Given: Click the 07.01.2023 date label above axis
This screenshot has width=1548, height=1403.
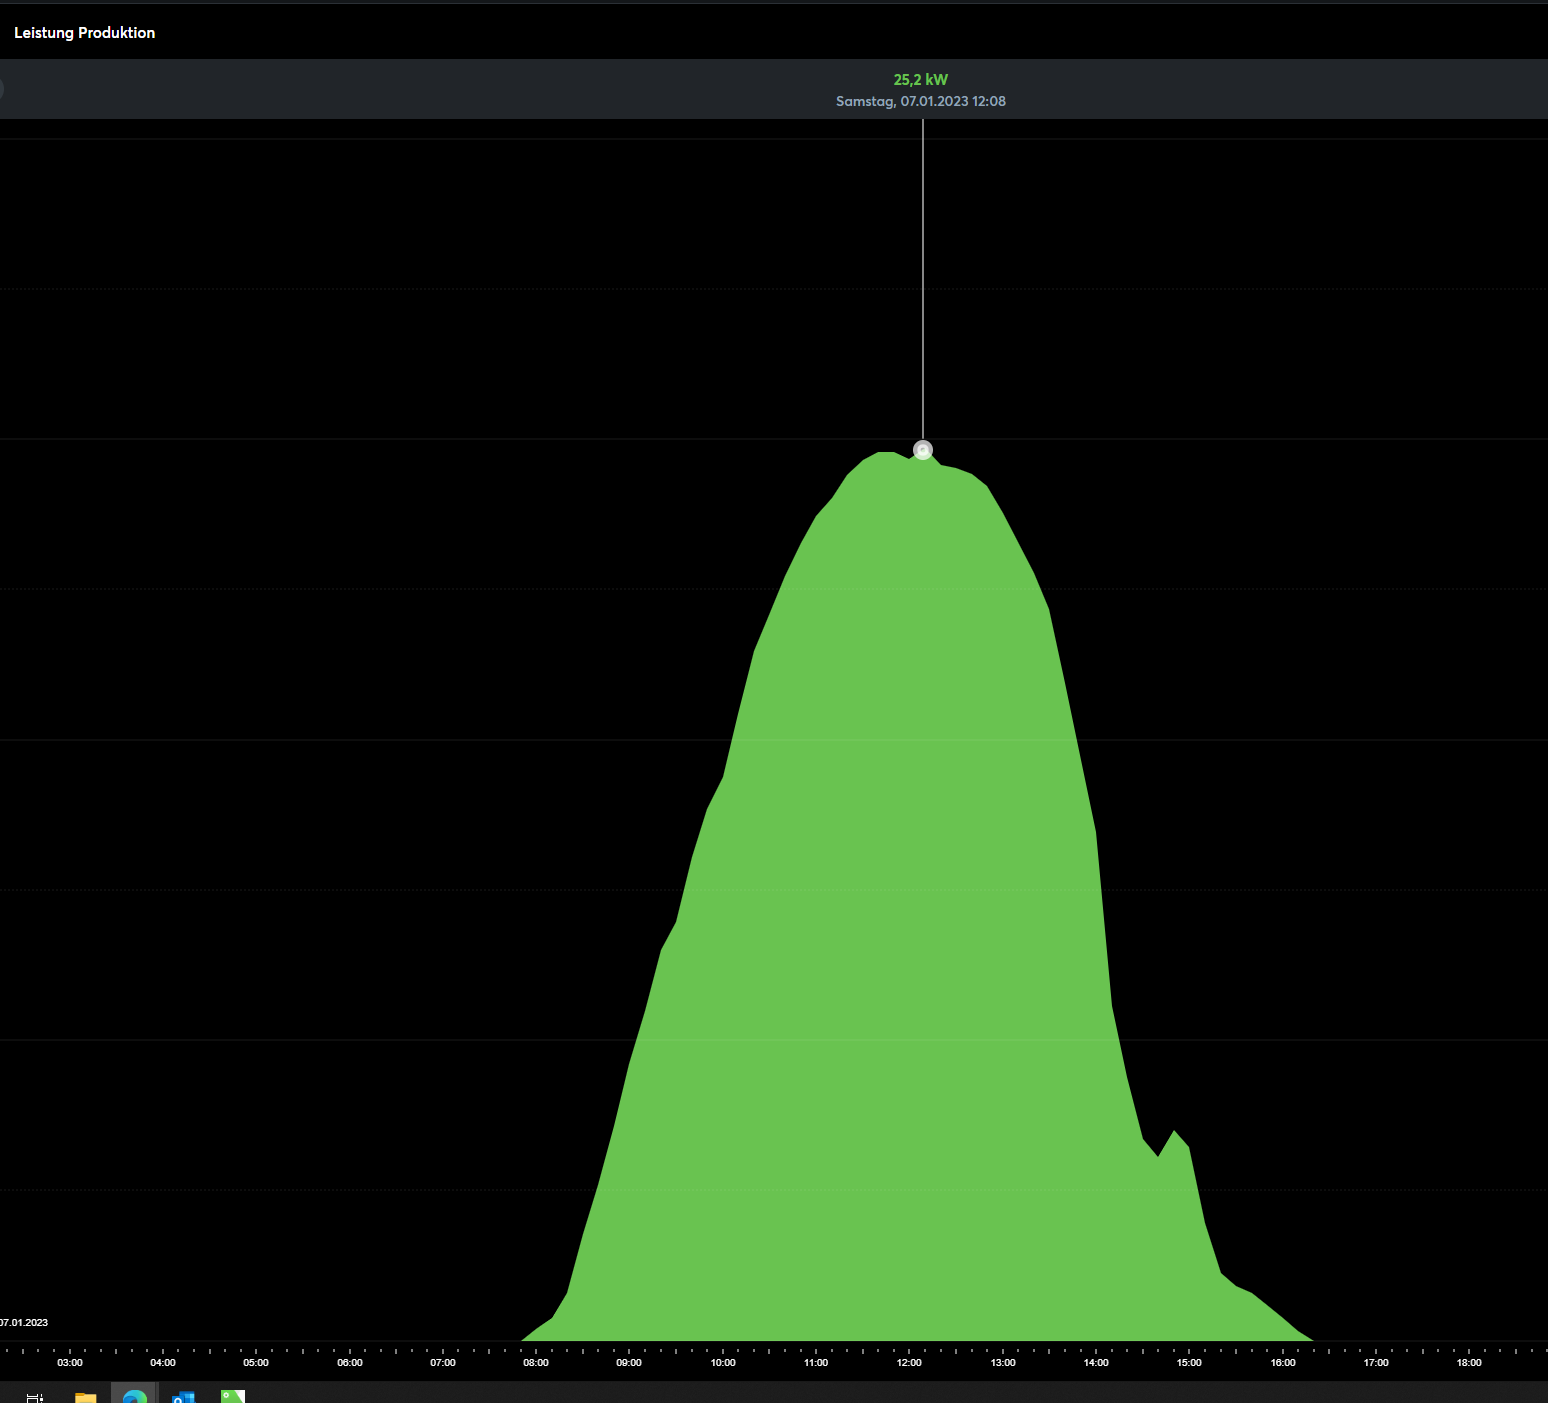Looking at the screenshot, I should [x=24, y=1322].
